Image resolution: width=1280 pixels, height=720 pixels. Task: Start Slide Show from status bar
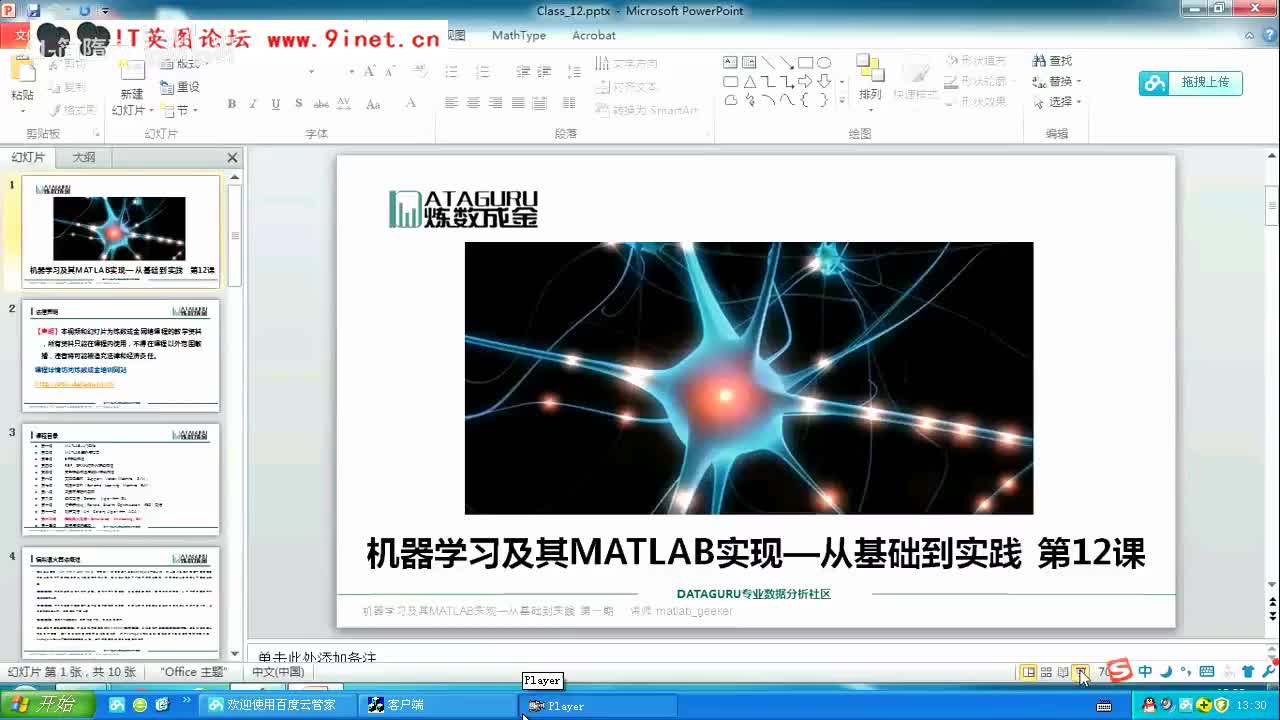click(x=1081, y=672)
